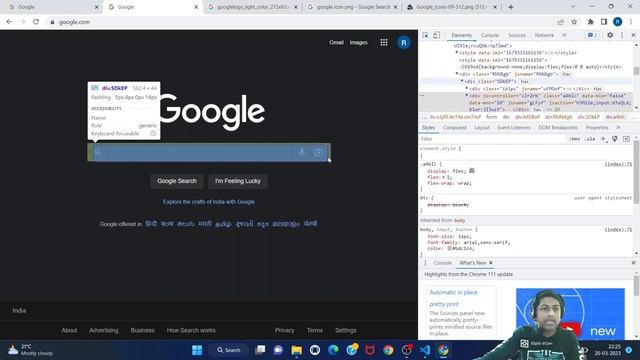Open the DevTools drawer three-dot menu
Screen dimensions: 640x360
(425, 263)
